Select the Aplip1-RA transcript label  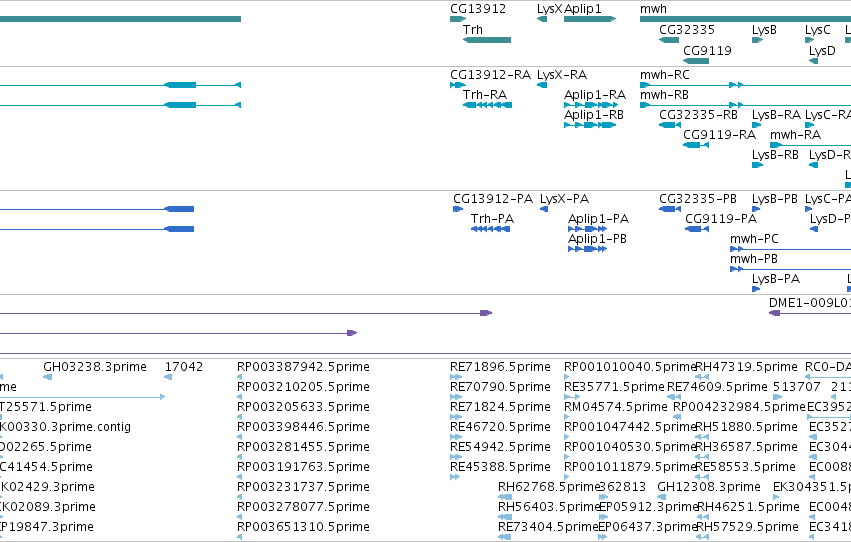point(595,95)
